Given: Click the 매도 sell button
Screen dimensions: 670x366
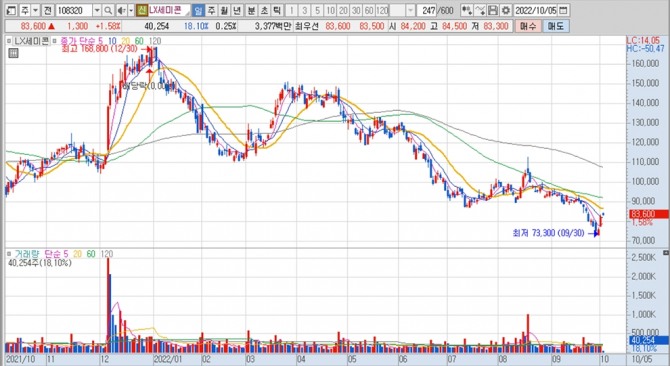Looking at the screenshot, I should tap(555, 26).
